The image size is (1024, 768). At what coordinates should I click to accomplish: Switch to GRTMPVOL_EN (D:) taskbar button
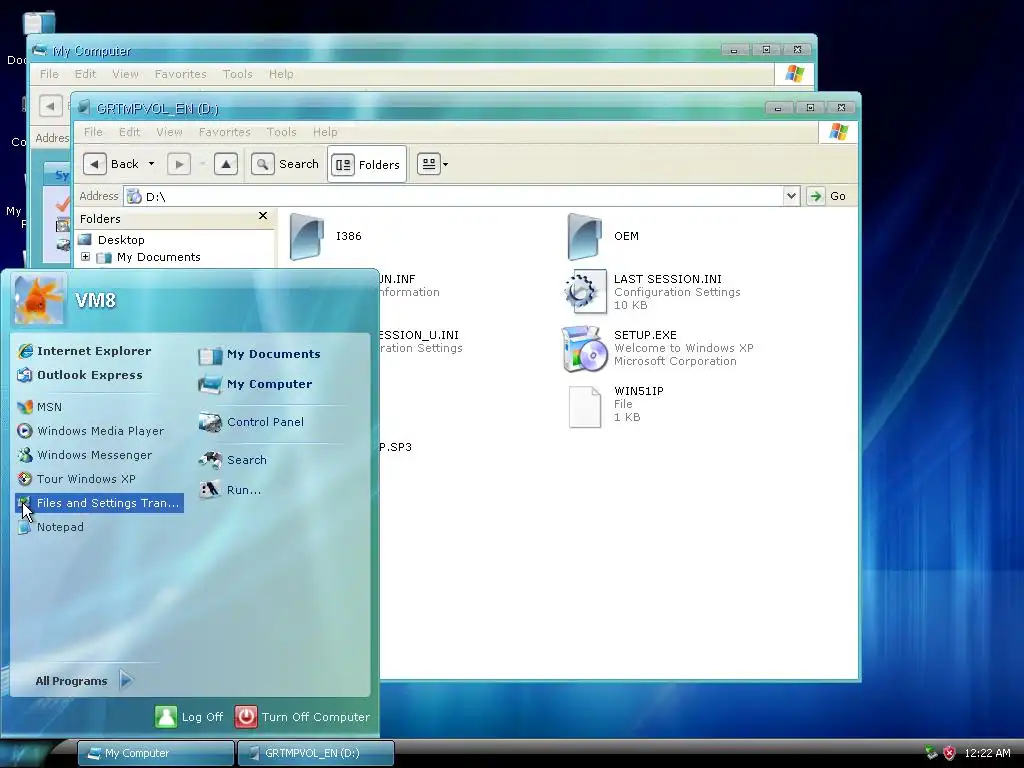pyautogui.click(x=315, y=753)
